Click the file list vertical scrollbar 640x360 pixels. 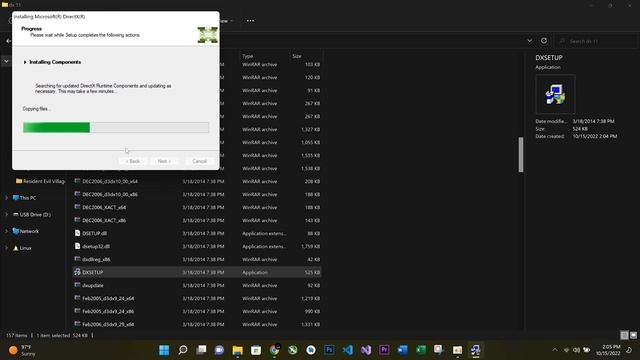point(521,155)
